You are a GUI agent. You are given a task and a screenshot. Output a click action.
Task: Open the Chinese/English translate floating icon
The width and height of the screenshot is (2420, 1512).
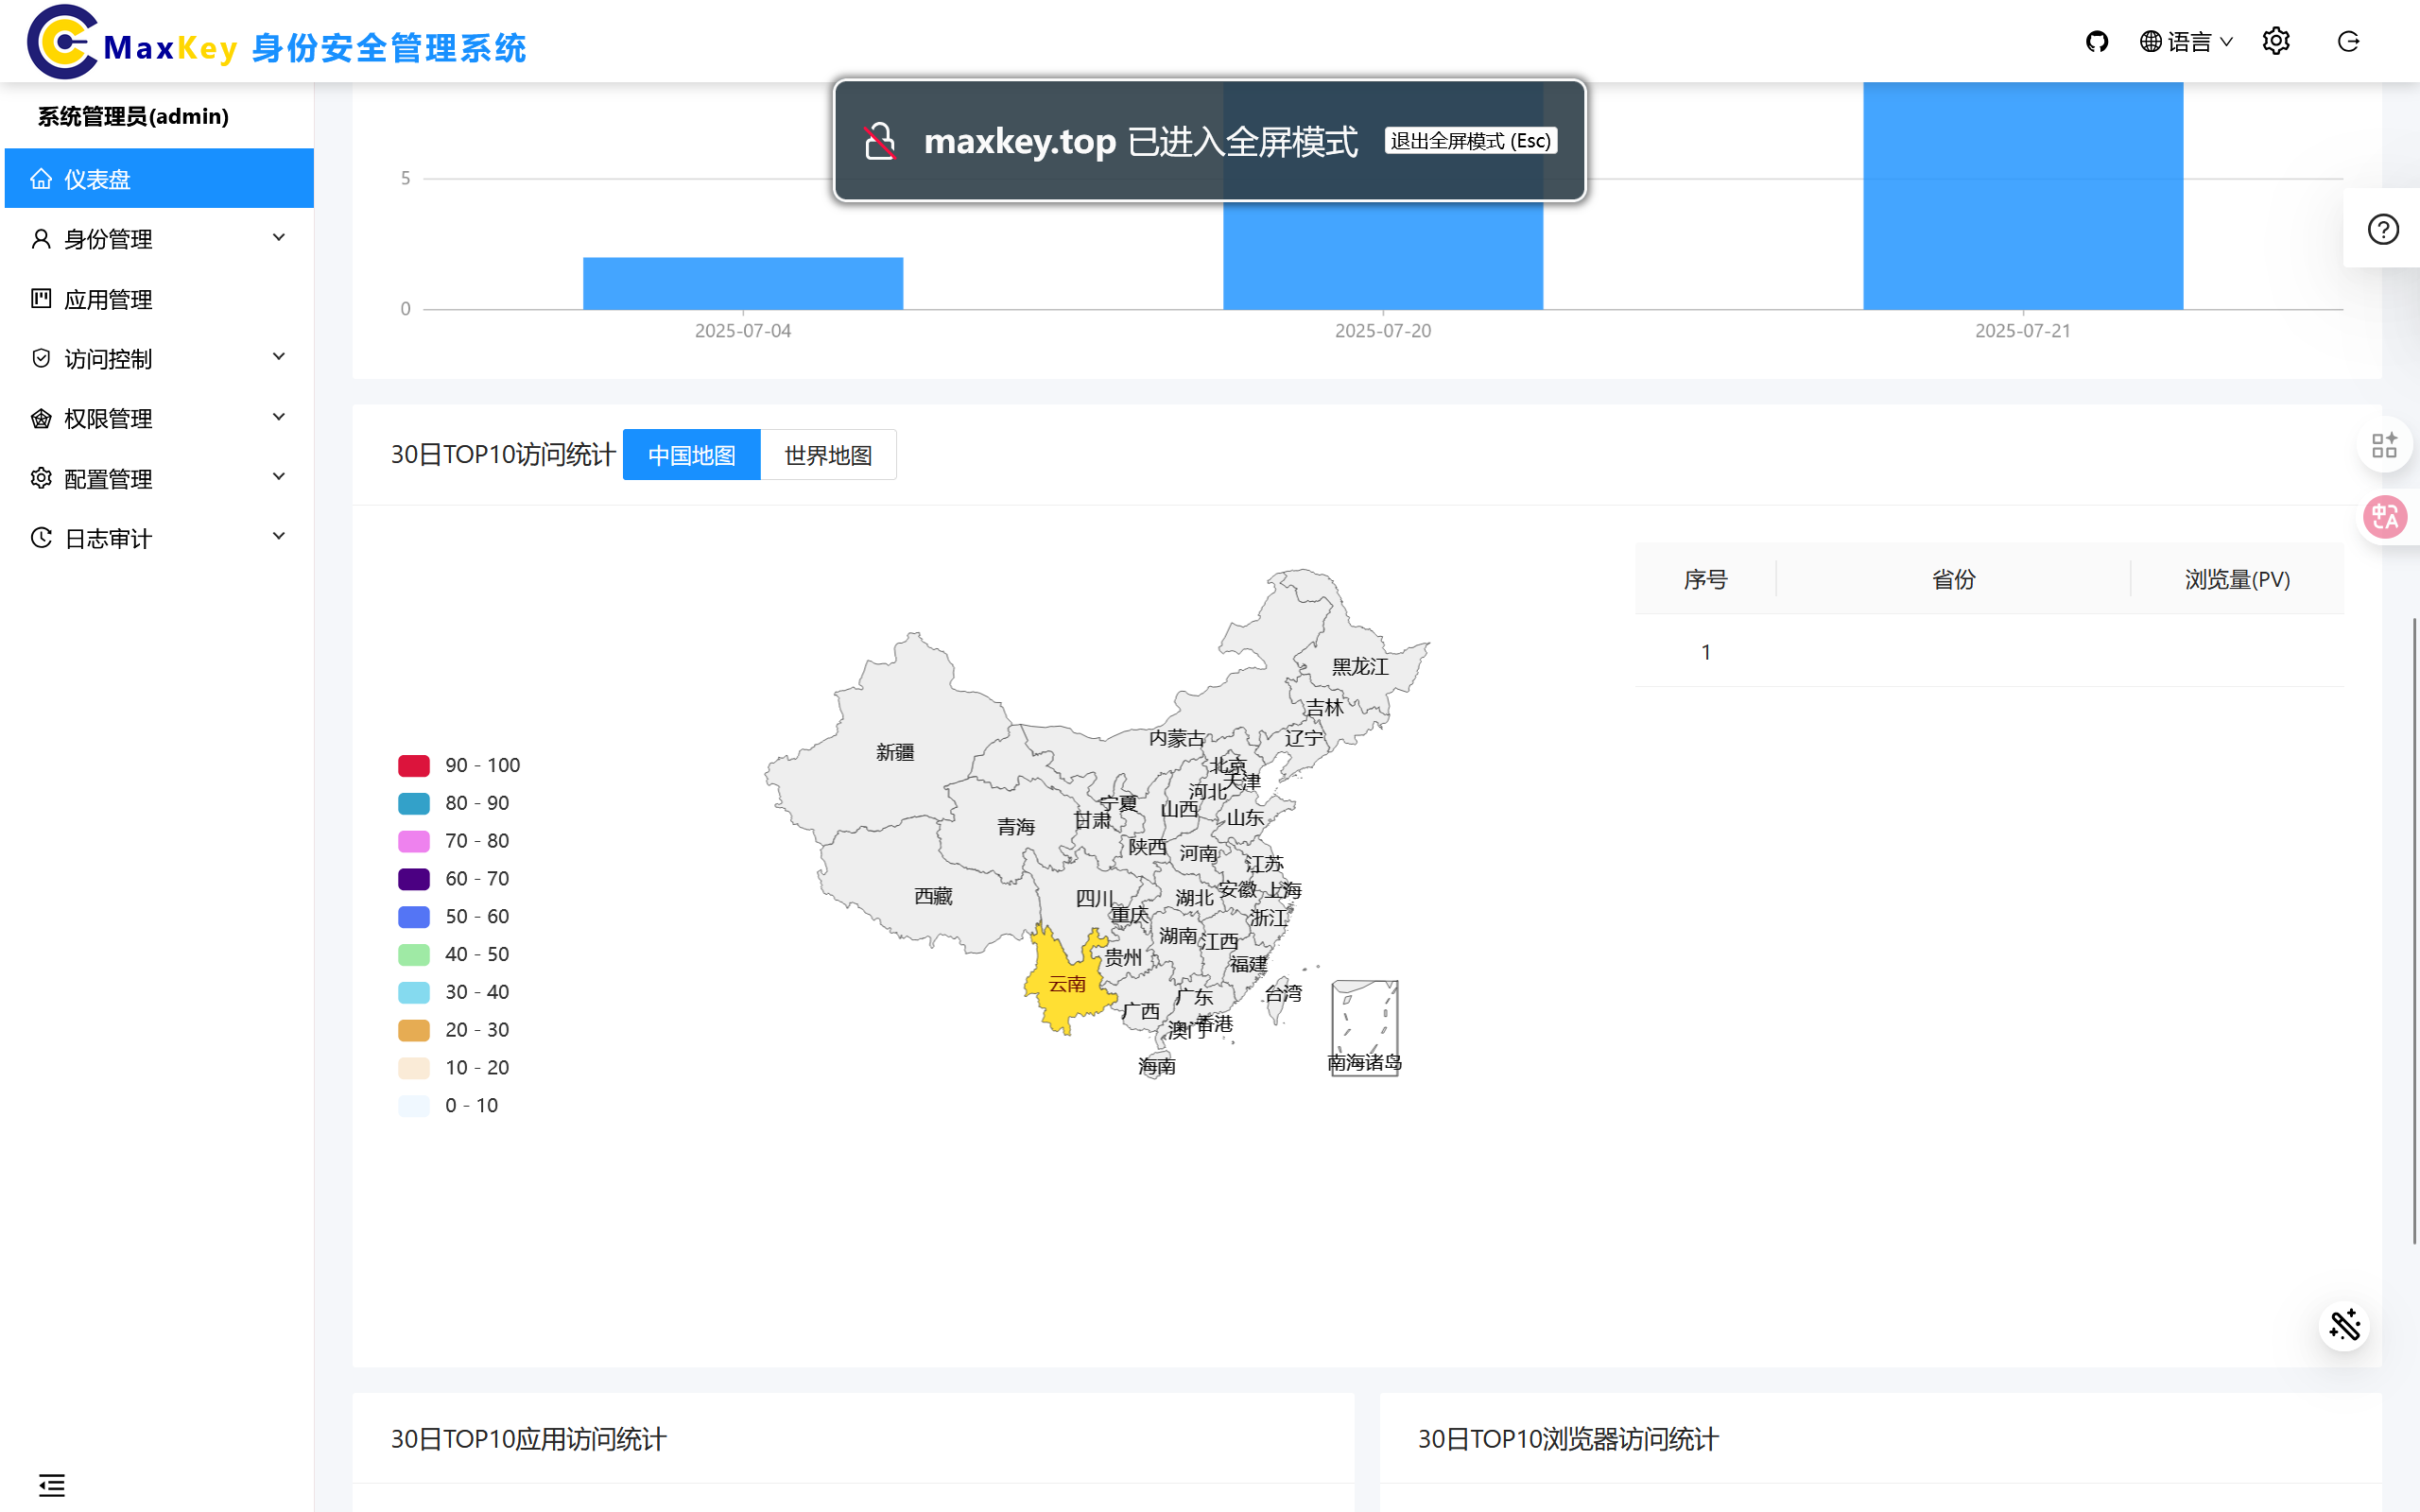tap(2385, 517)
